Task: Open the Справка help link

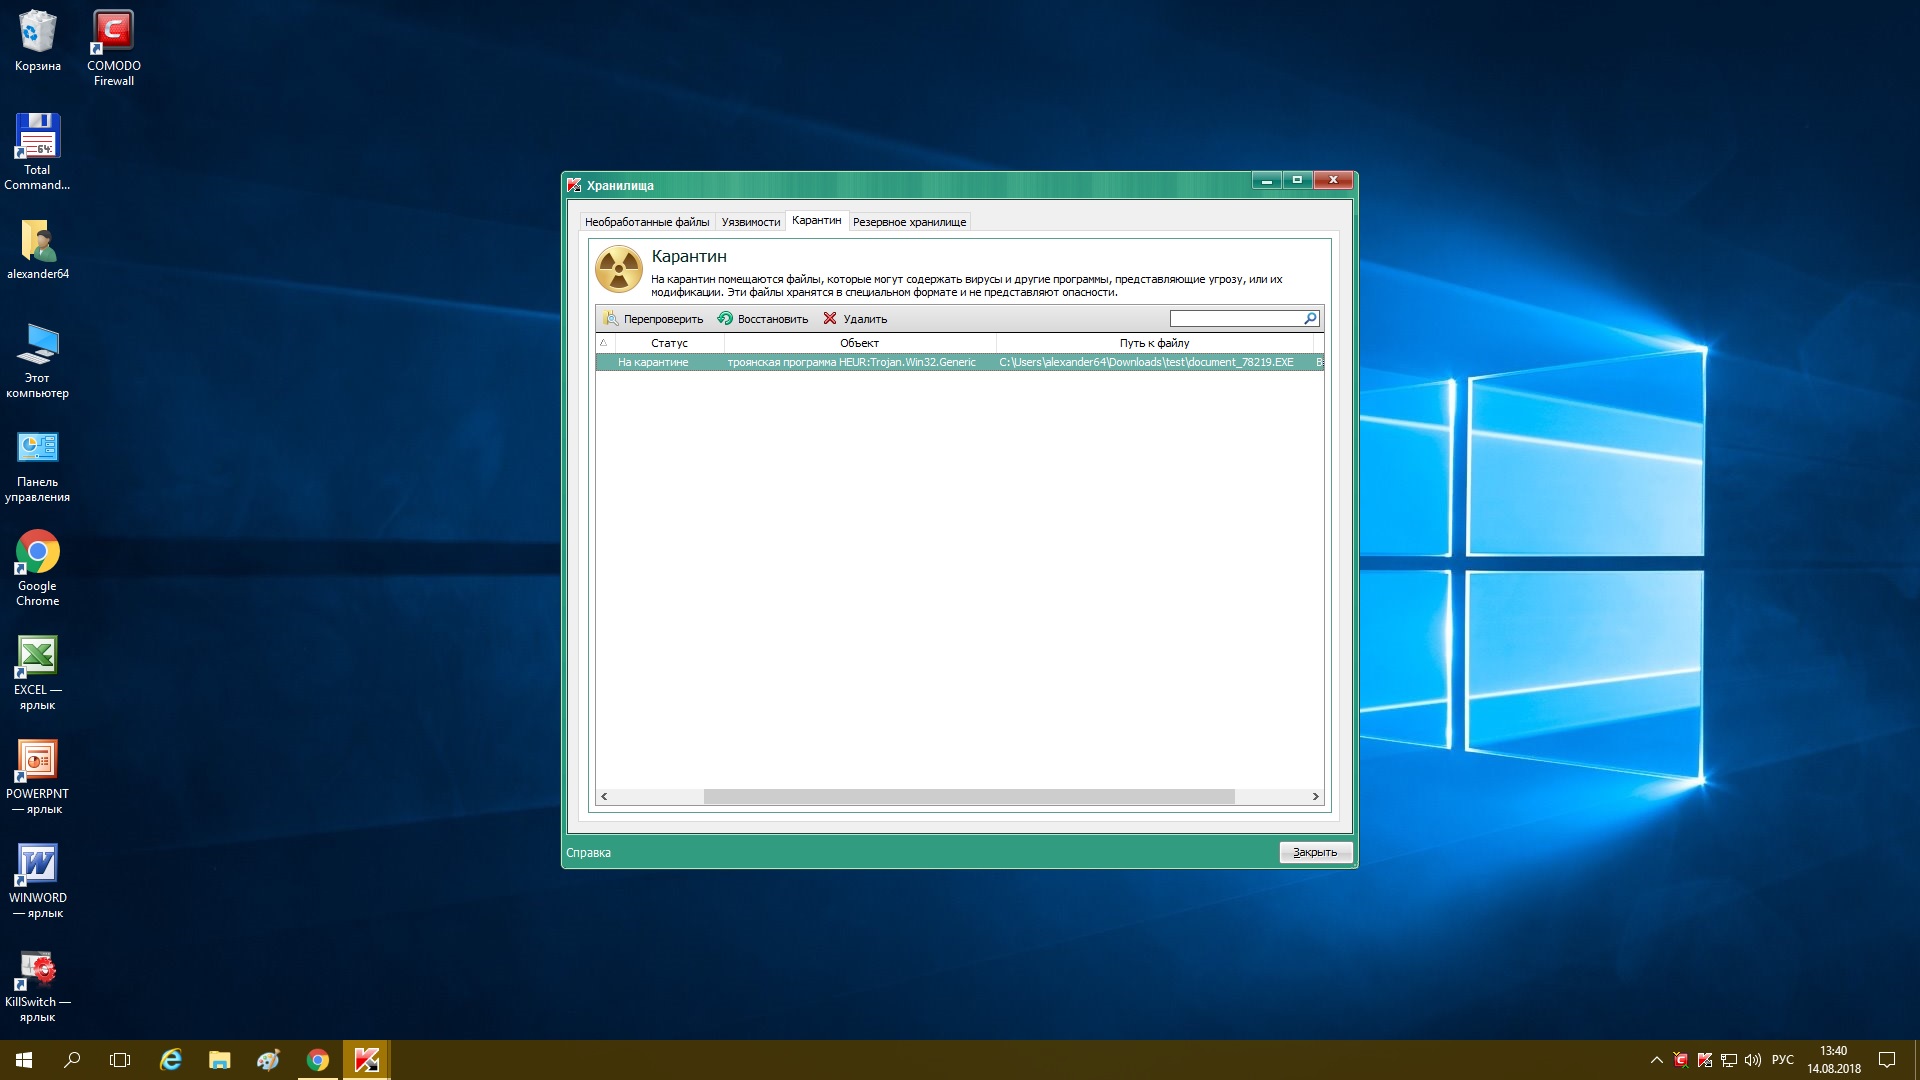Action: click(x=588, y=853)
